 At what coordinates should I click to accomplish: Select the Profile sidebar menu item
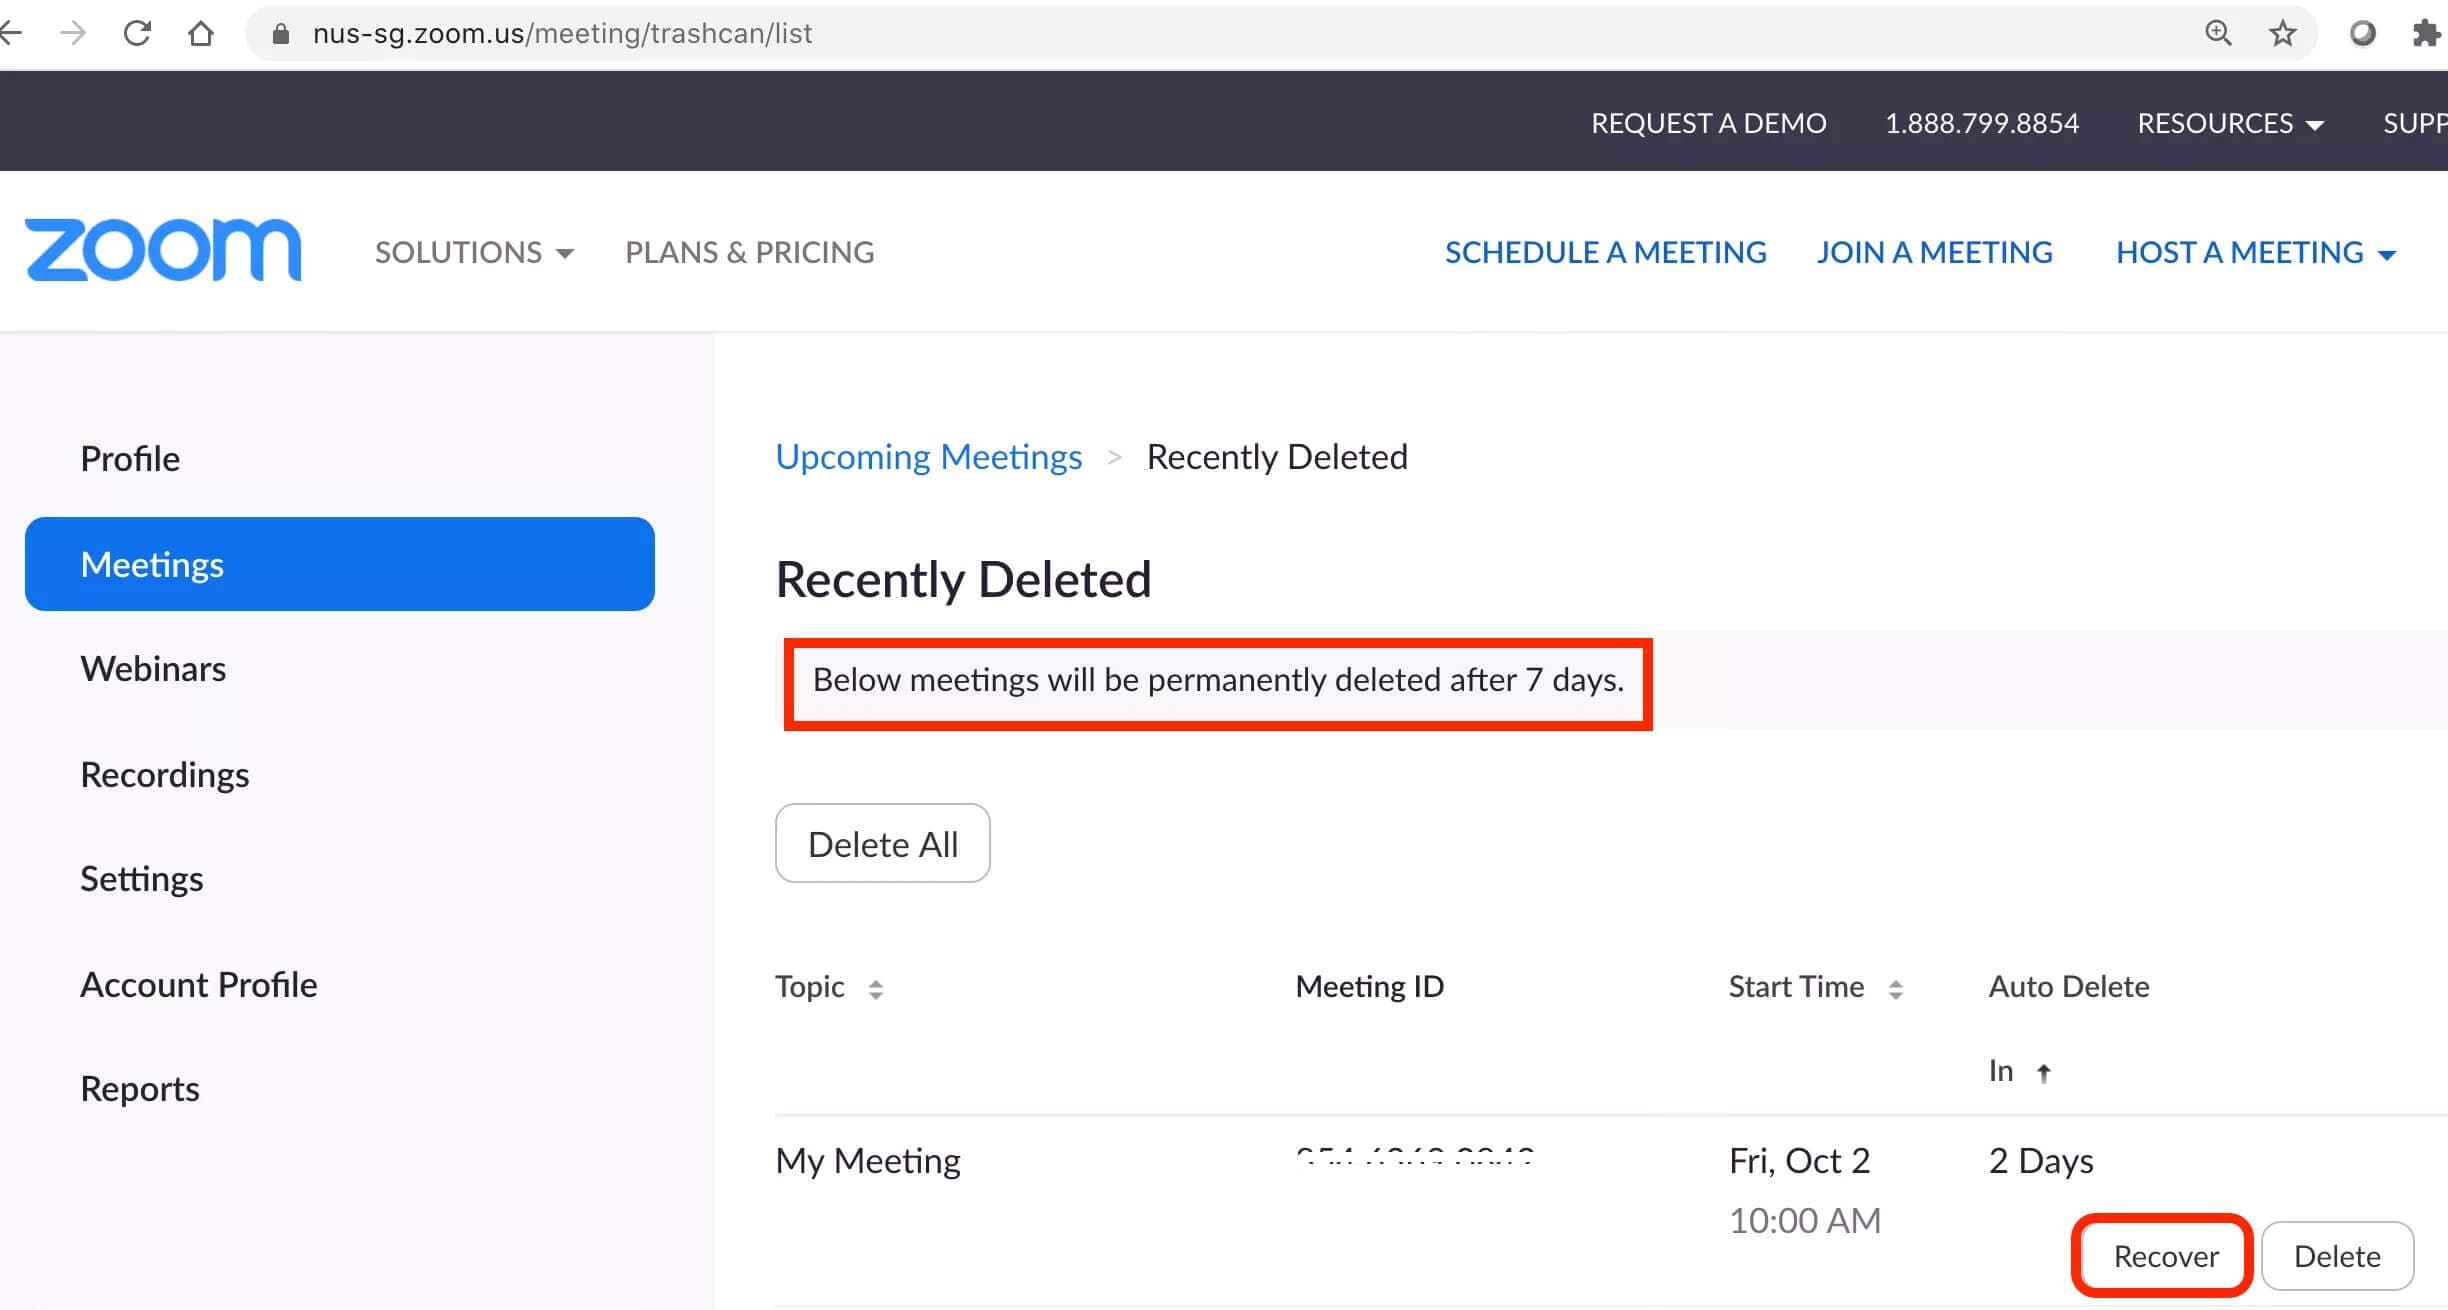pos(130,458)
